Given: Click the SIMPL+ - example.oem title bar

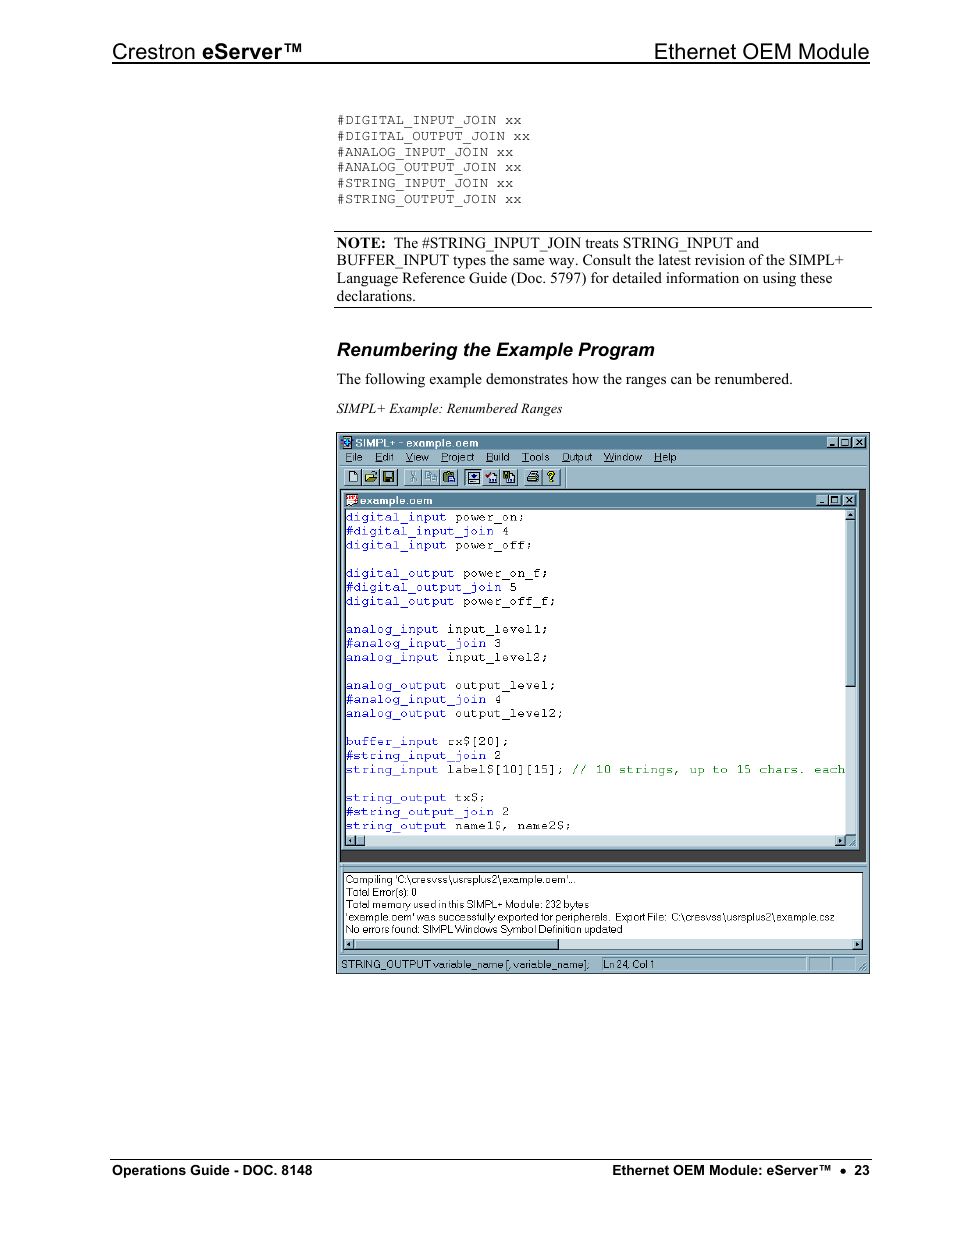Looking at the screenshot, I should (x=603, y=442).
